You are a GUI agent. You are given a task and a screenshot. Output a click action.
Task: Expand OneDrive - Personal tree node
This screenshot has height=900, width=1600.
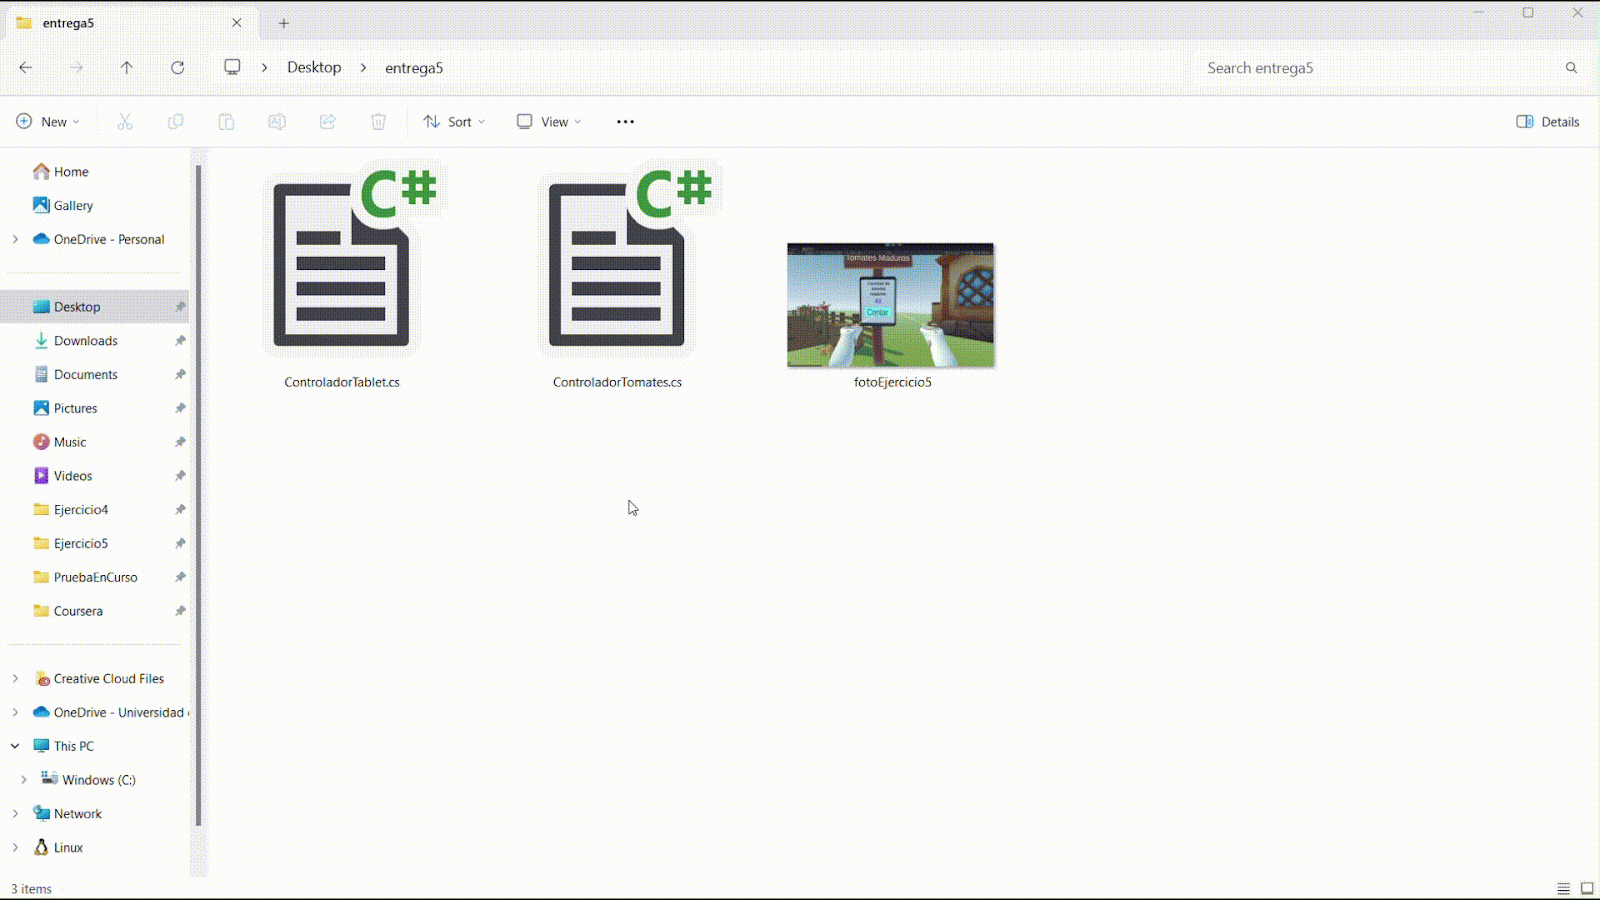(15, 239)
